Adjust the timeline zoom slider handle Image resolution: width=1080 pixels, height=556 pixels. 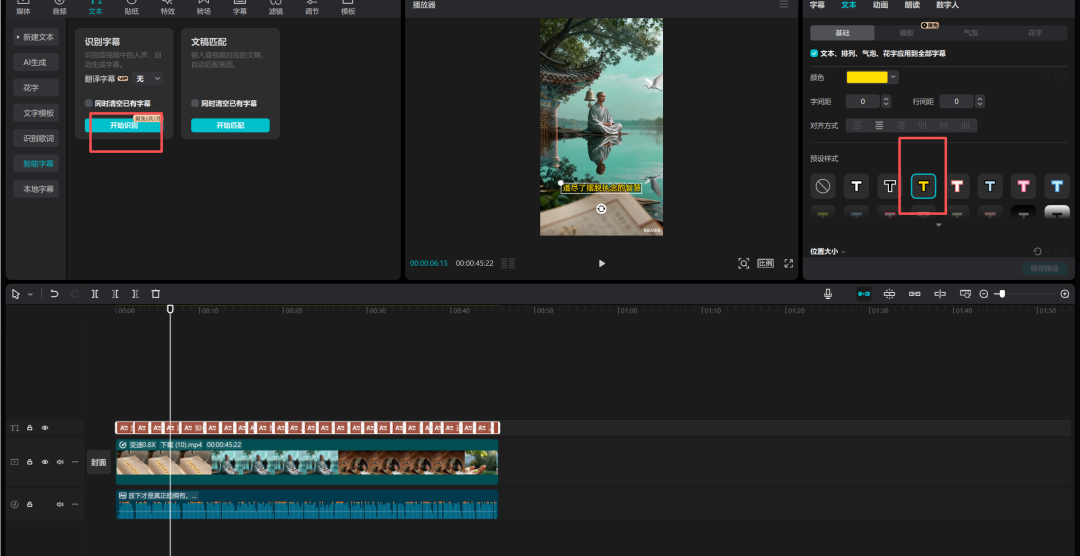1001,294
